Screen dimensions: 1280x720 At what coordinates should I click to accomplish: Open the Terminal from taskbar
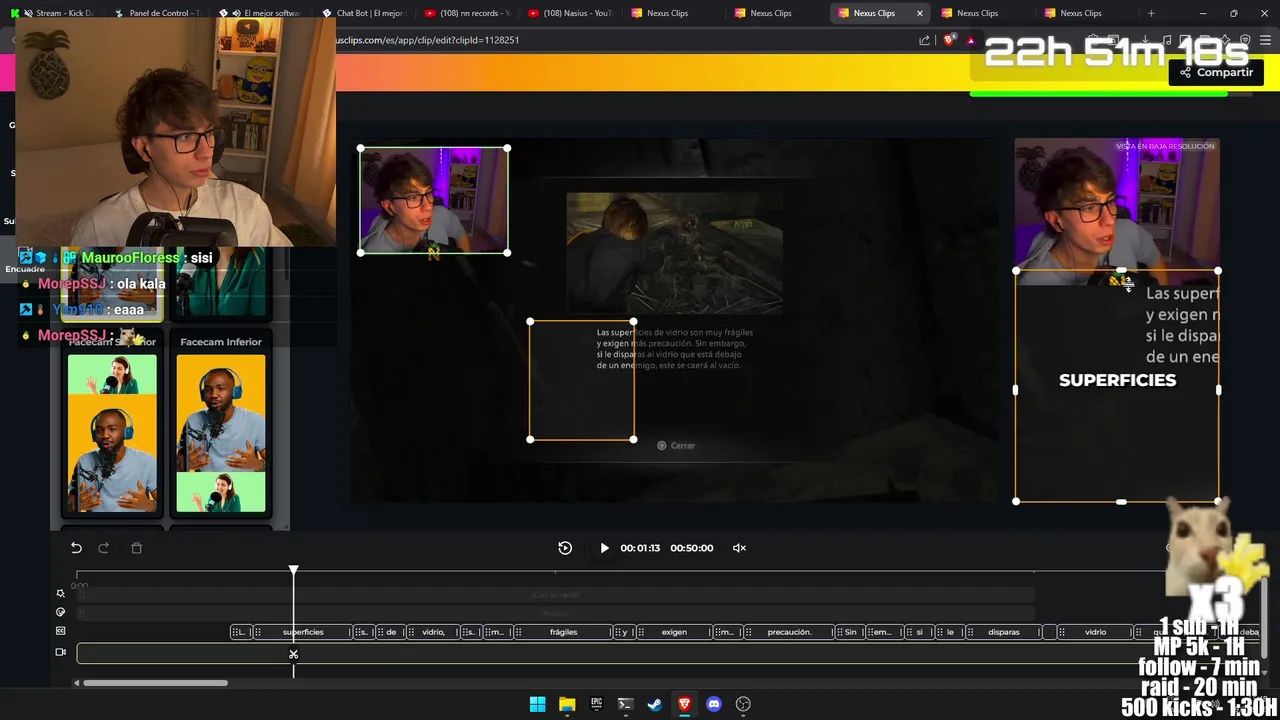click(625, 704)
